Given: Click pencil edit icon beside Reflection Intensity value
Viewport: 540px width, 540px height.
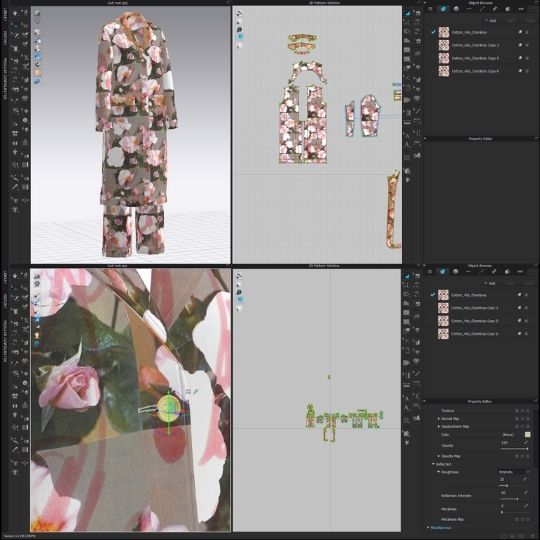Looking at the screenshot, I should [526, 493].
